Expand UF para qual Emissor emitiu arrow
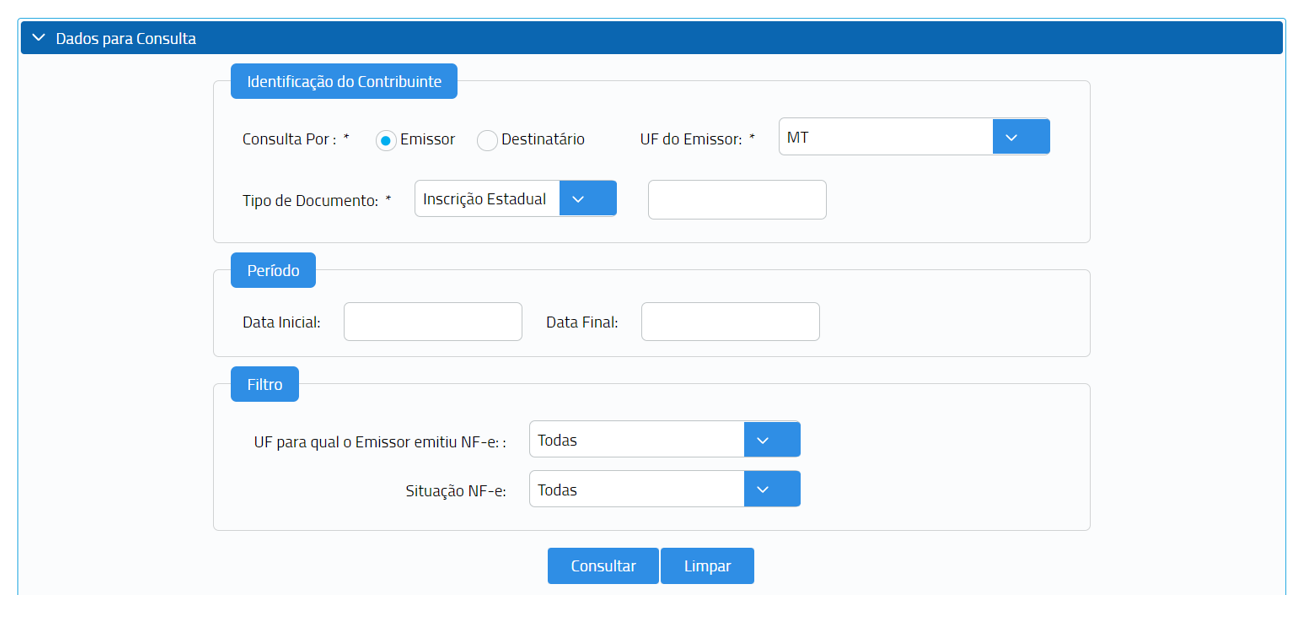Viewport: 1305px width, 632px height. pos(771,440)
